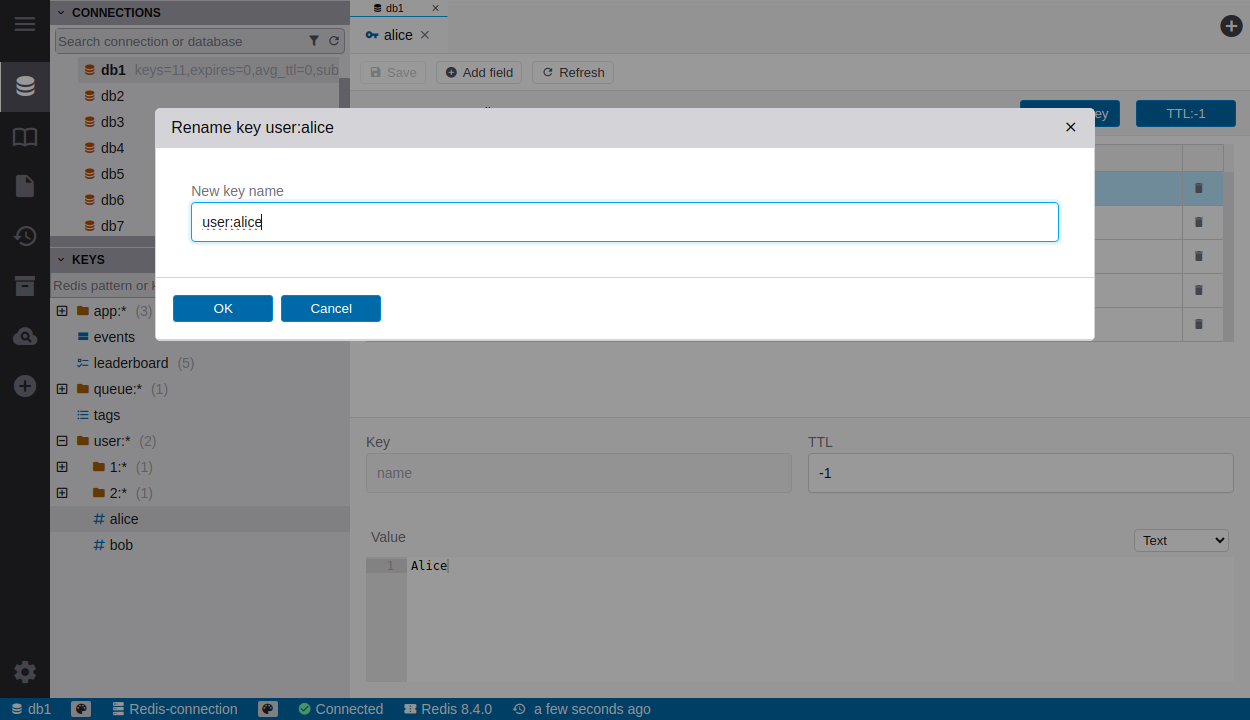Click the round plus icon at top right
The height and width of the screenshot is (720, 1250).
[1231, 26]
